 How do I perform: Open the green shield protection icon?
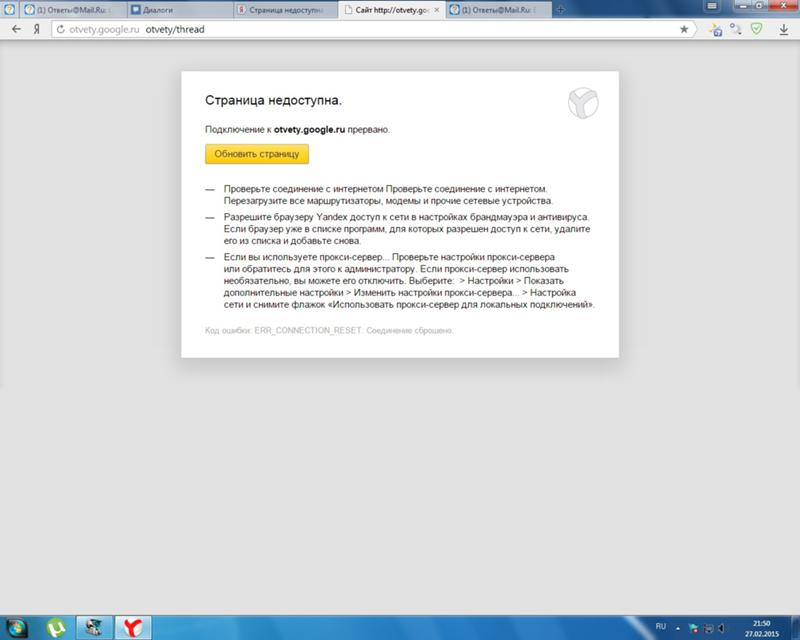click(756, 29)
